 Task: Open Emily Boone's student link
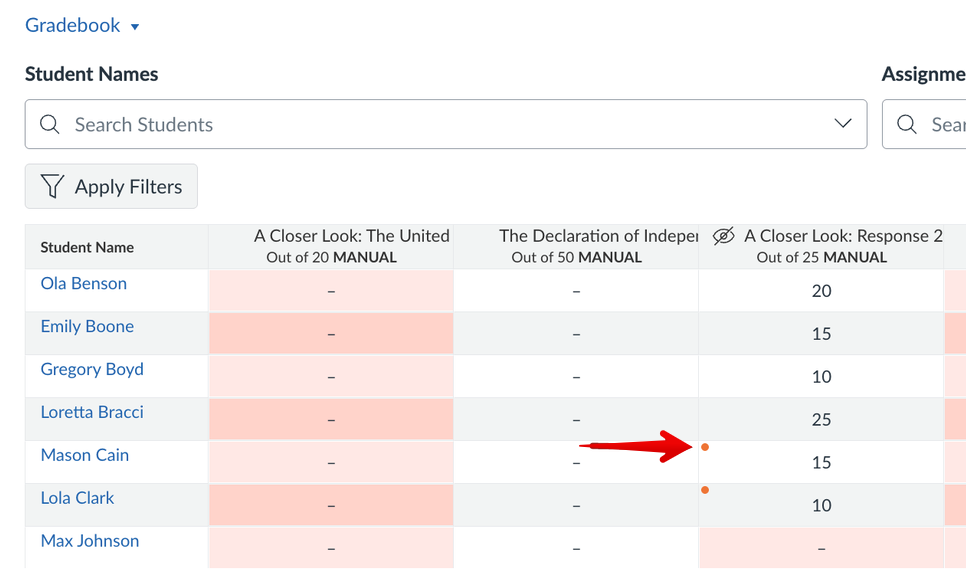coord(87,327)
